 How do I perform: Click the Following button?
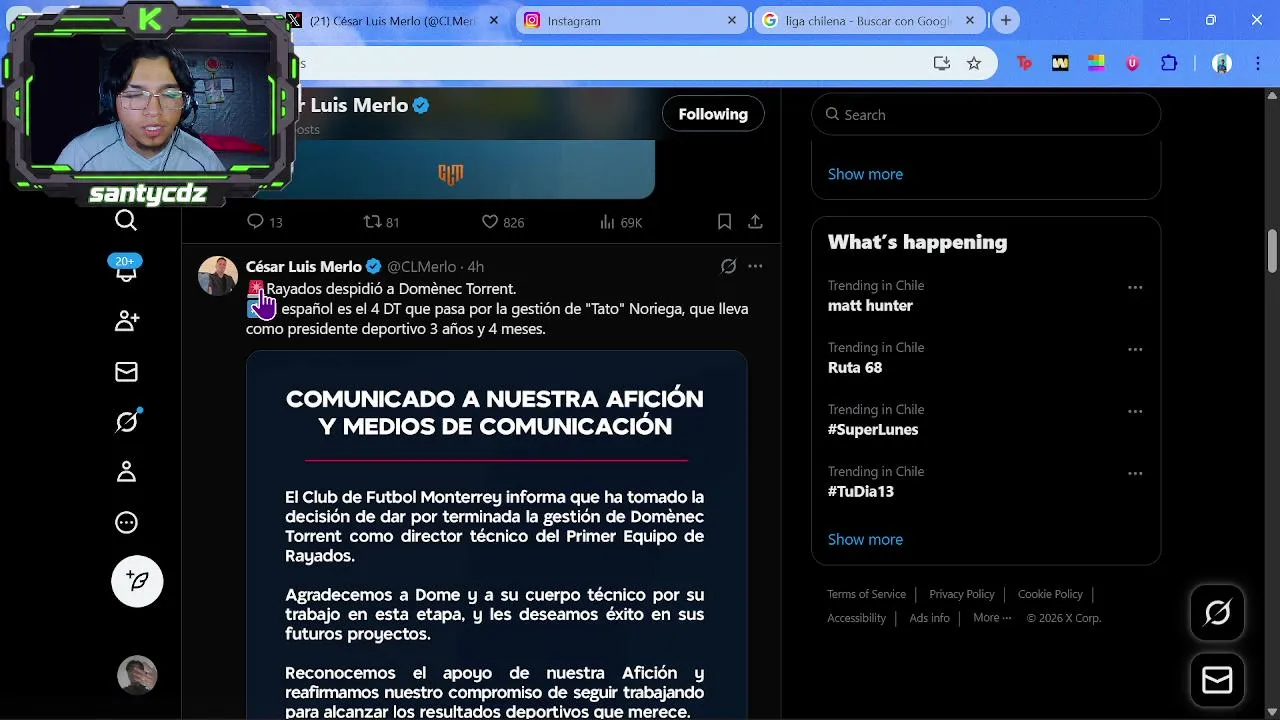[713, 114]
